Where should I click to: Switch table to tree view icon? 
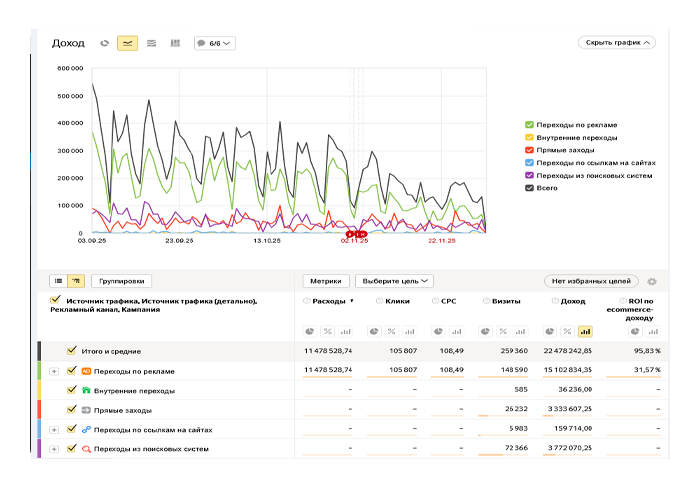(x=77, y=282)
